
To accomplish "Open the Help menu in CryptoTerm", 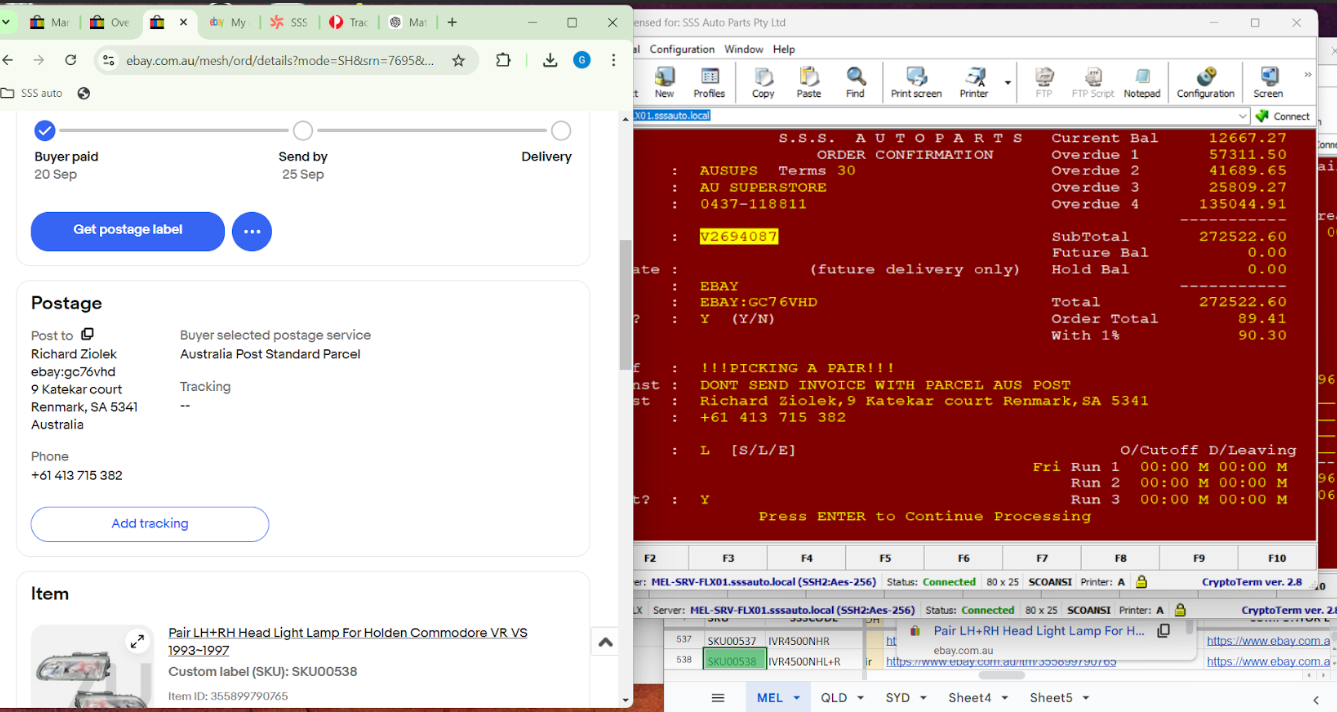I will [784, 49].
